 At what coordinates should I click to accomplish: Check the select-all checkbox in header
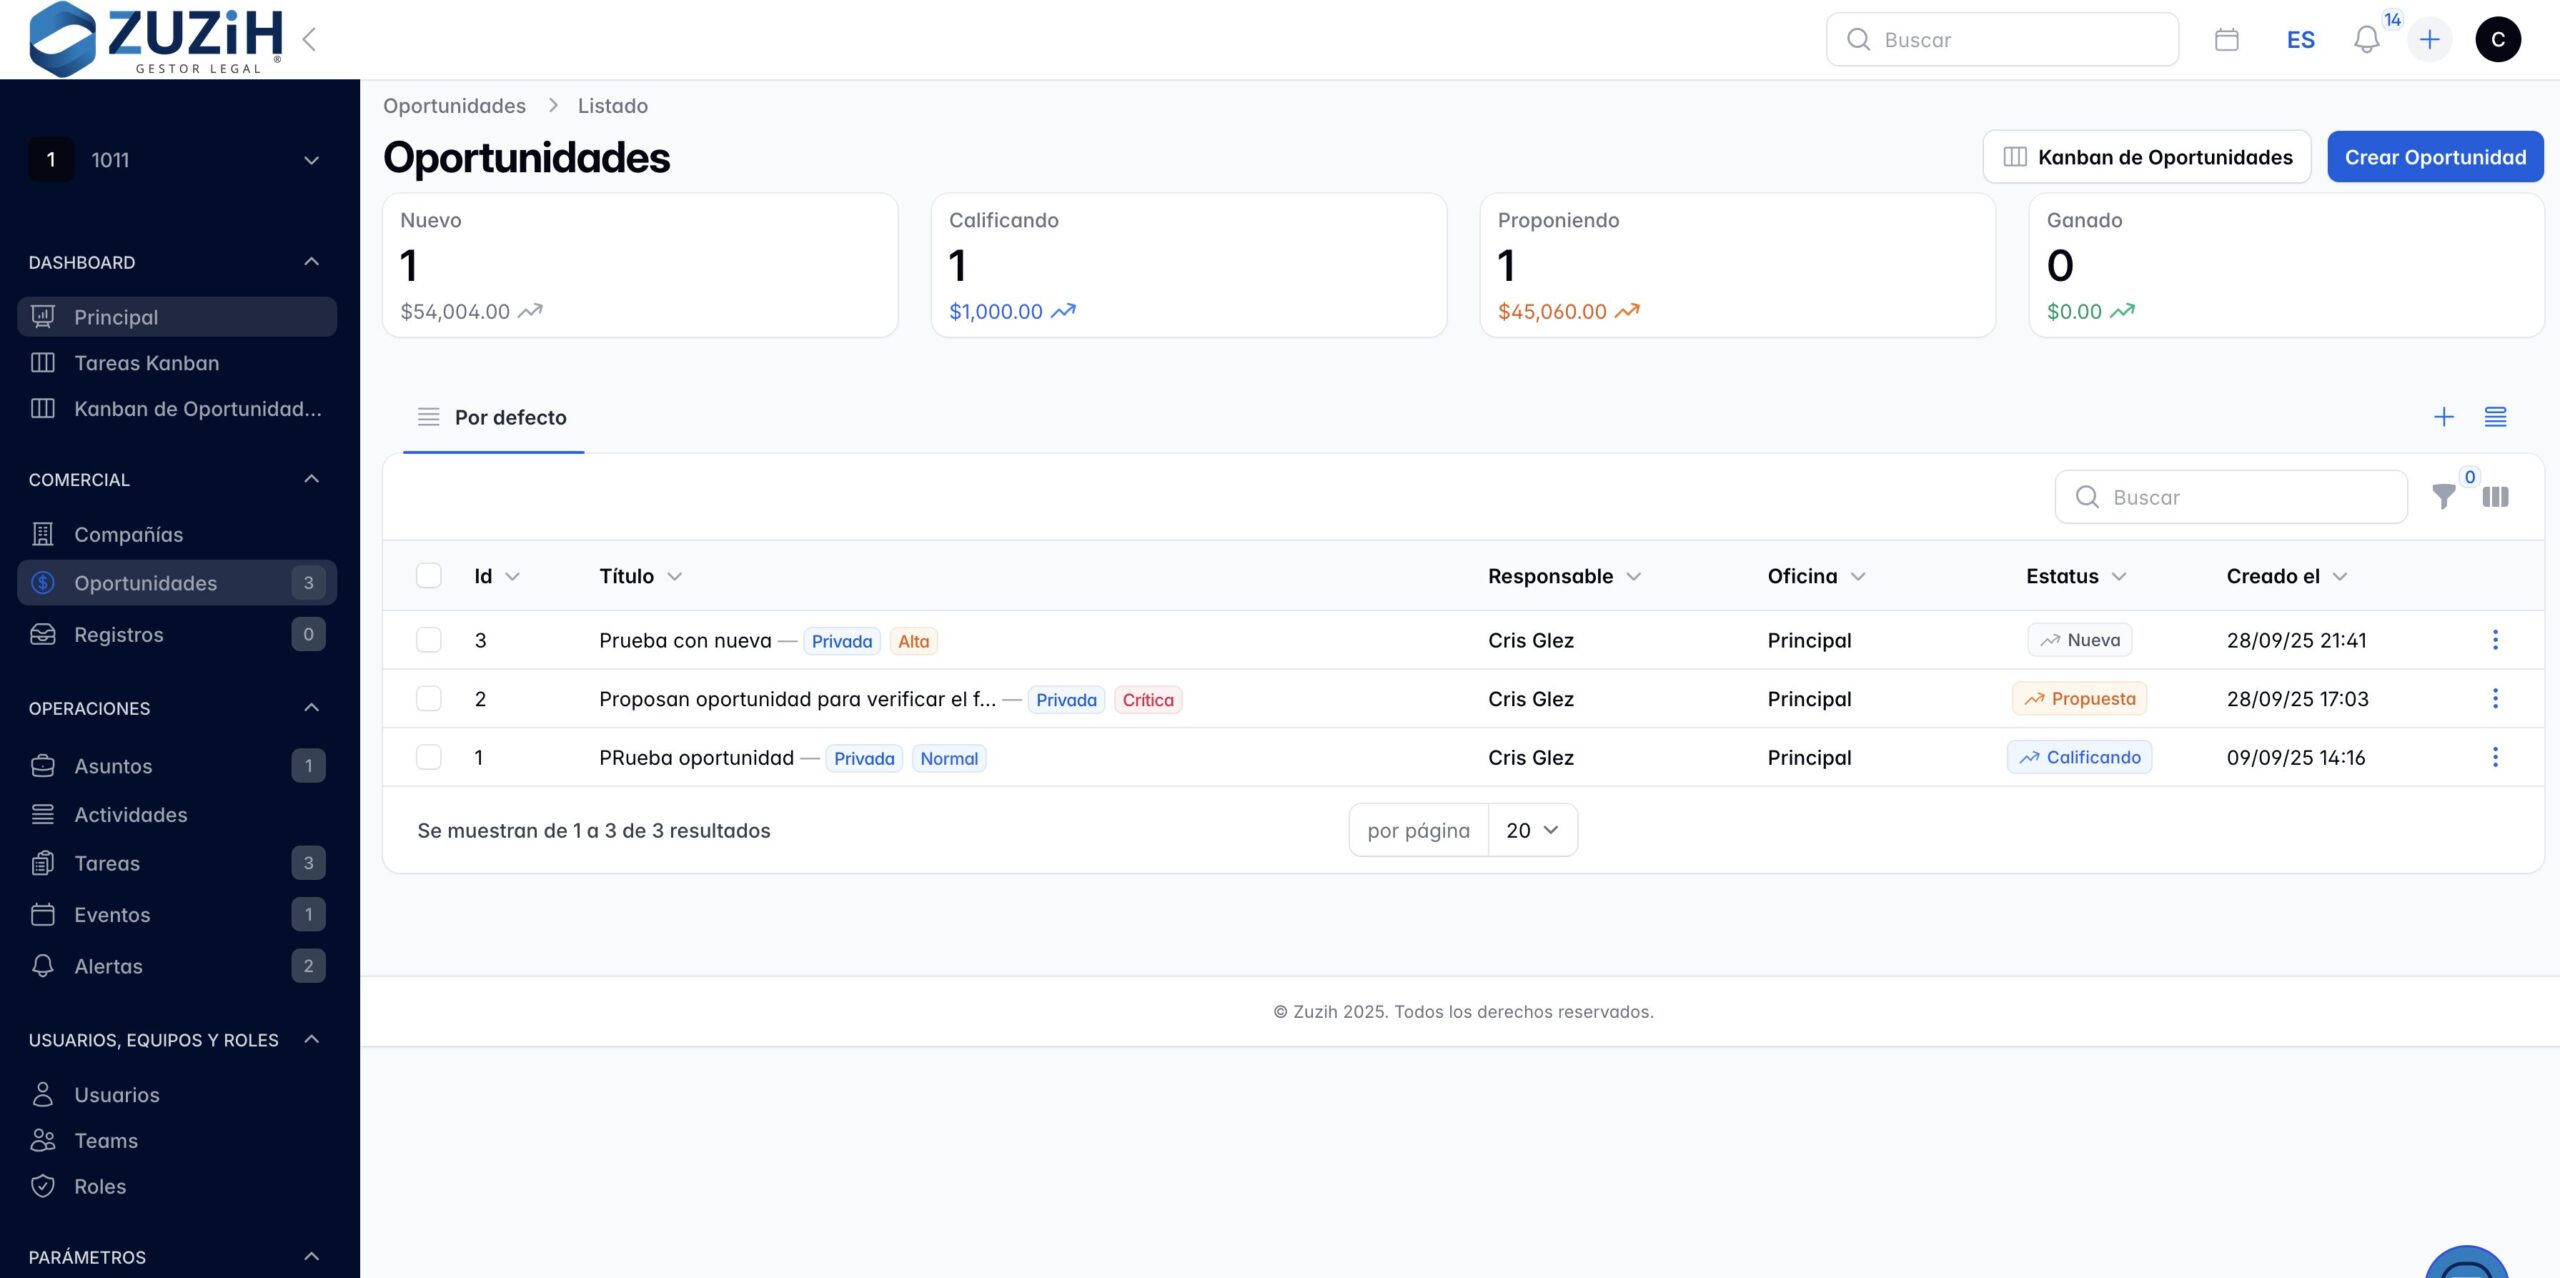coord(429,576)
